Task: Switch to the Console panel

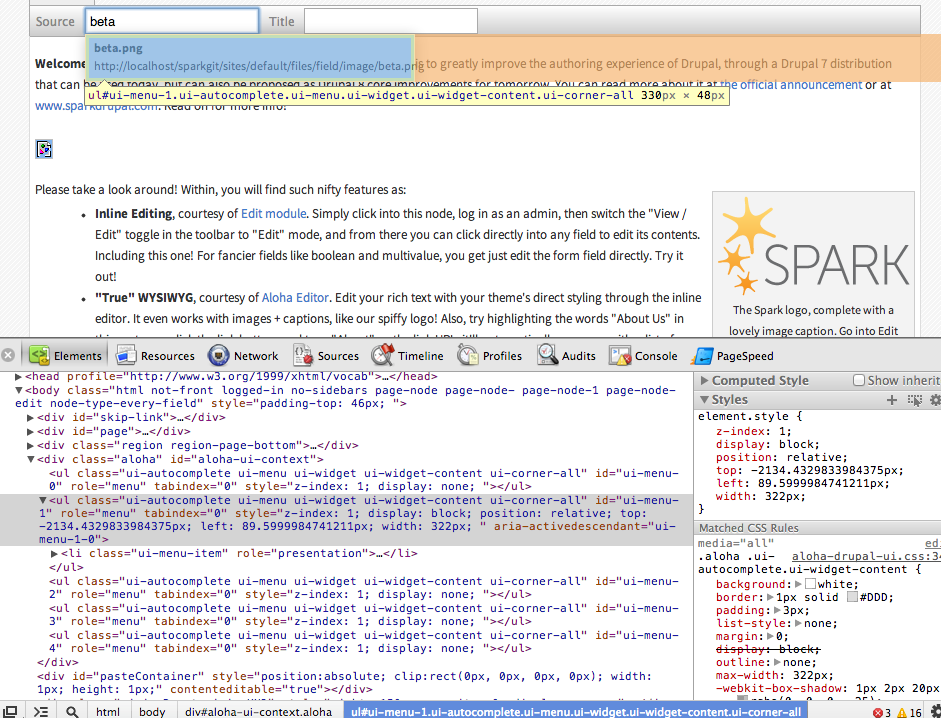Action: click(x=643, y=355)
